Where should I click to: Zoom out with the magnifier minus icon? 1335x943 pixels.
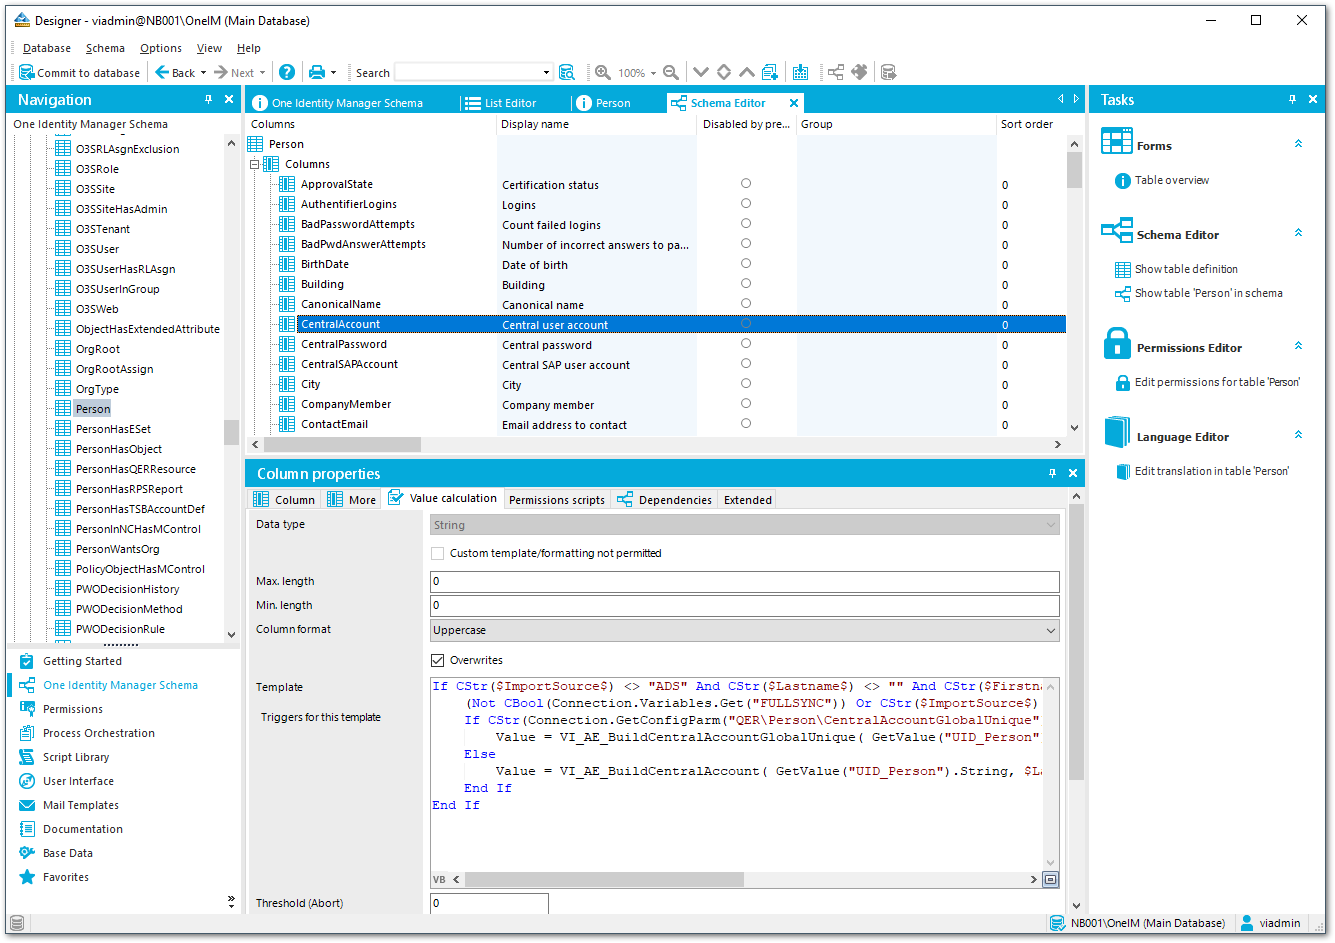click(x=671, y=72)
